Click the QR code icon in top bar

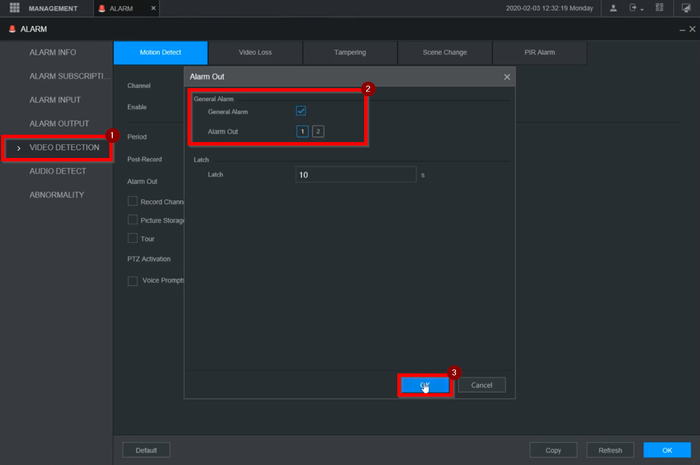click(x=659, y=8)
